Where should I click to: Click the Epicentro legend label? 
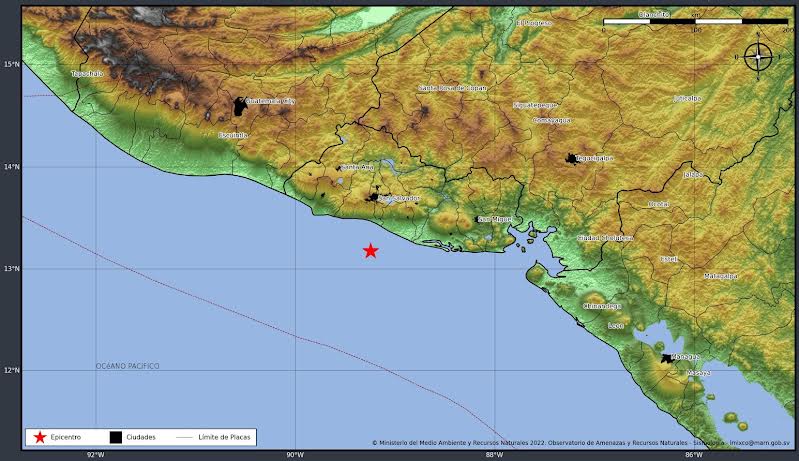[65, 437]
